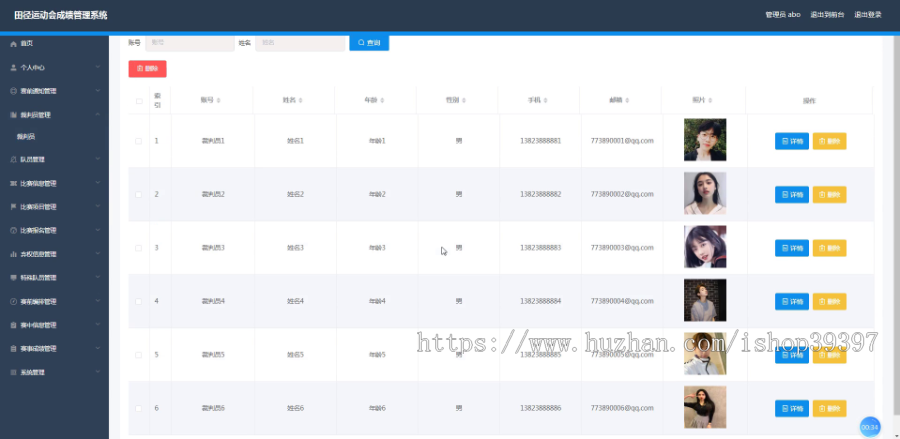Sort the table by 性别 column arrows
This screenshot has width=900, height=439.
464,100
